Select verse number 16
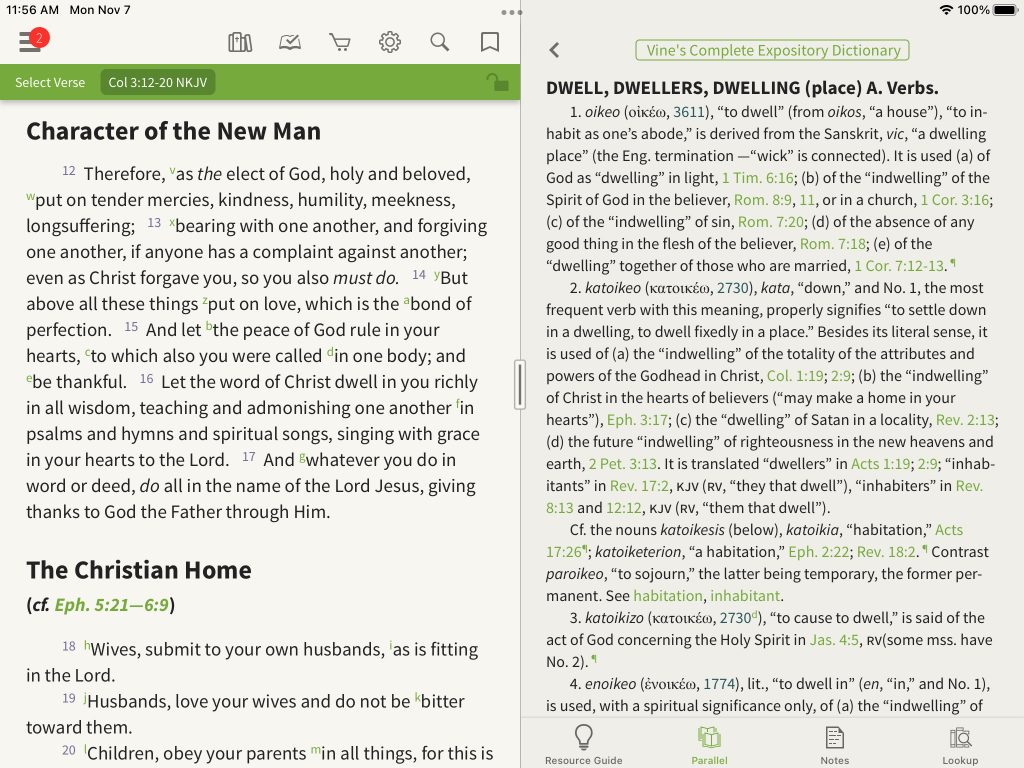Screen dimensions: 1024x768 146,379
